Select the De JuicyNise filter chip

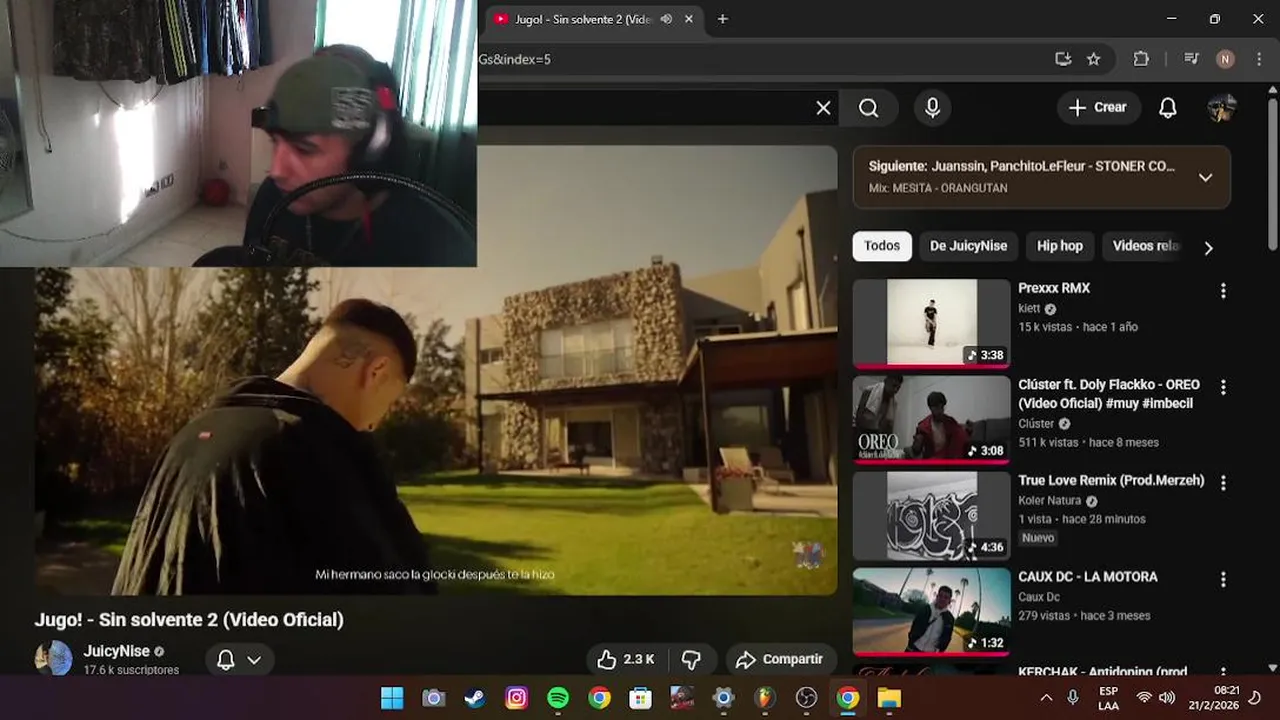(968, 246)
